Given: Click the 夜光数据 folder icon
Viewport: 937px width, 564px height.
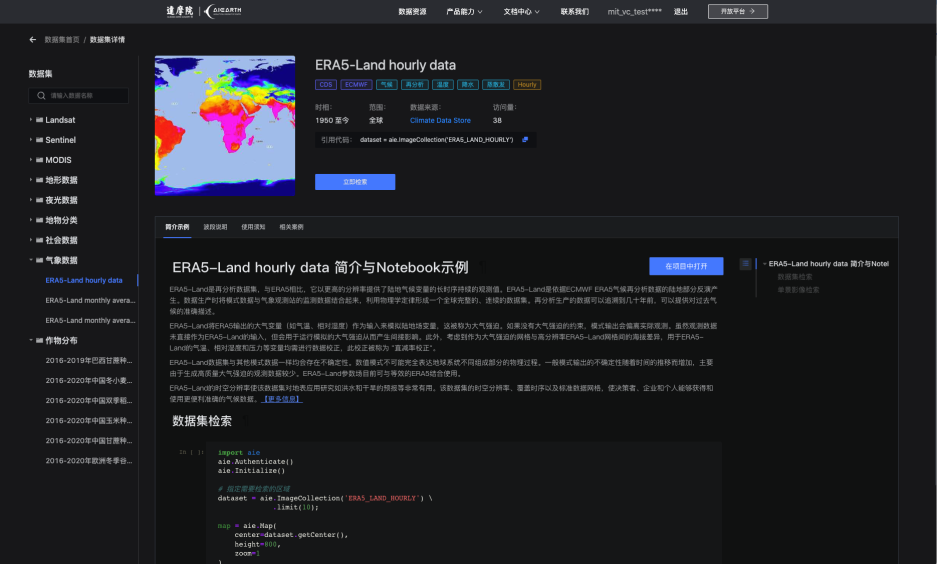Looking at the screenshot, I should 39,200.
